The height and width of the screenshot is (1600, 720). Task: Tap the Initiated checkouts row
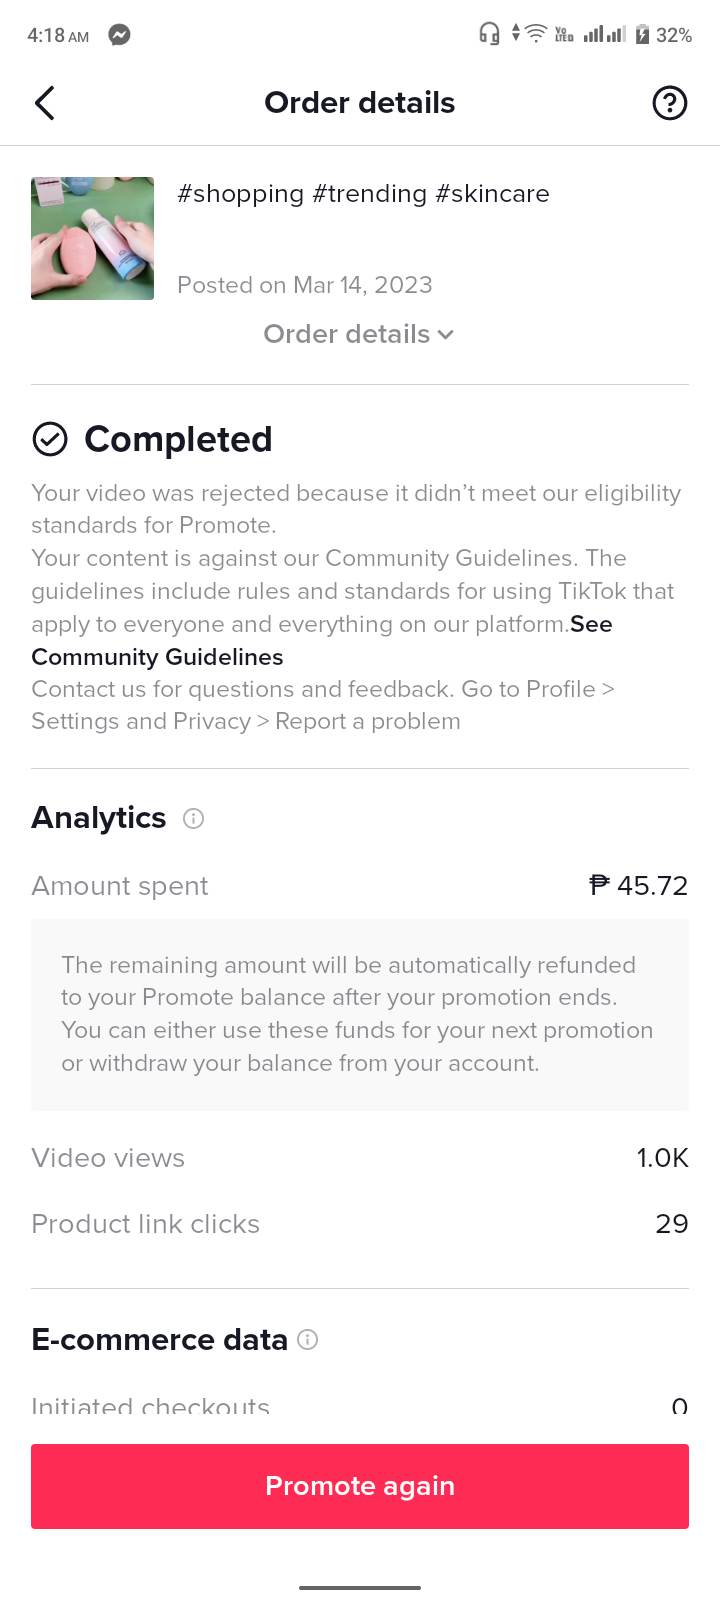click(x=360, y=1406)
